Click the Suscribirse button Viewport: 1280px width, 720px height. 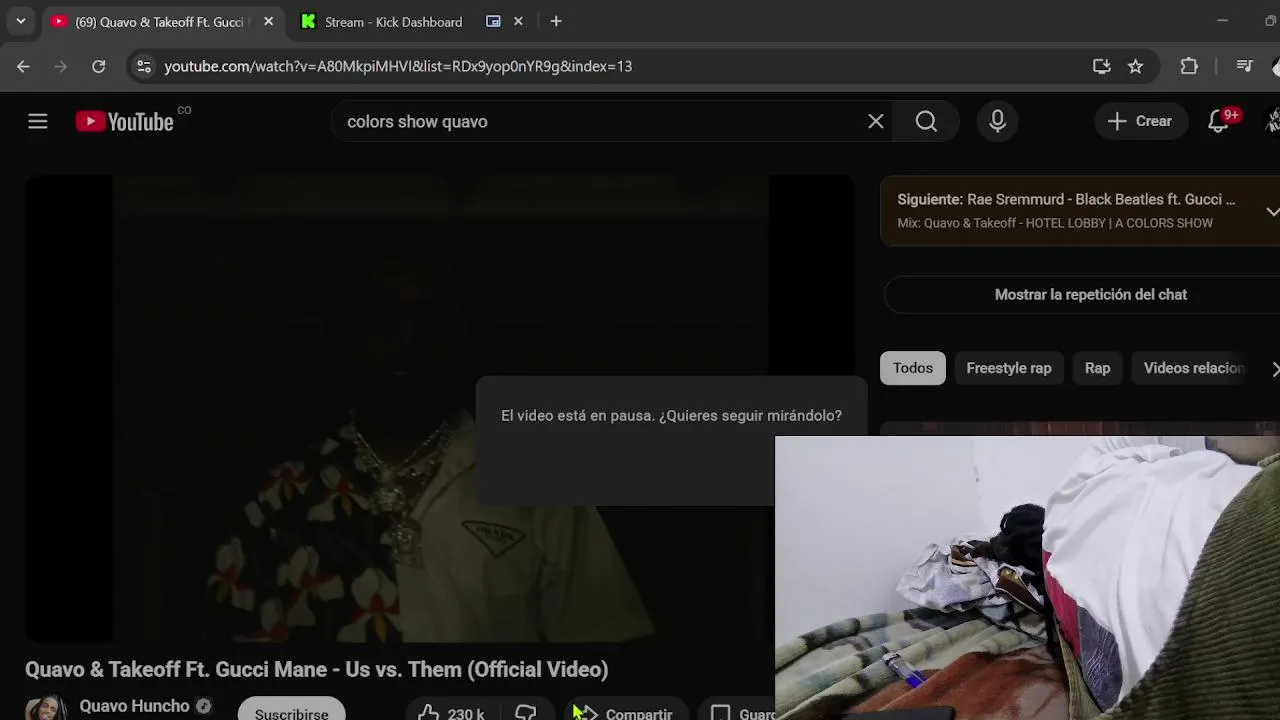tap(291, 709)
